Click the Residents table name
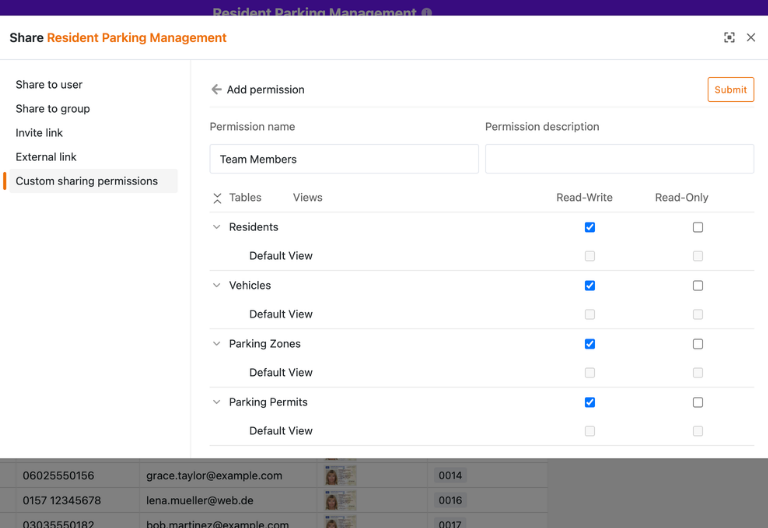This screenshot has height=528, width=768. 254,227
